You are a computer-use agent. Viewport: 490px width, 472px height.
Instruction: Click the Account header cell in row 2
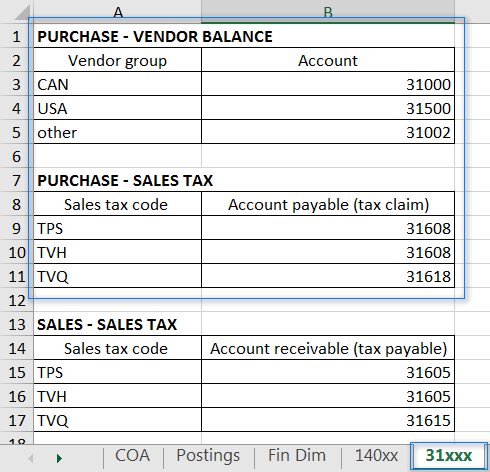click(x=328, y=60)
